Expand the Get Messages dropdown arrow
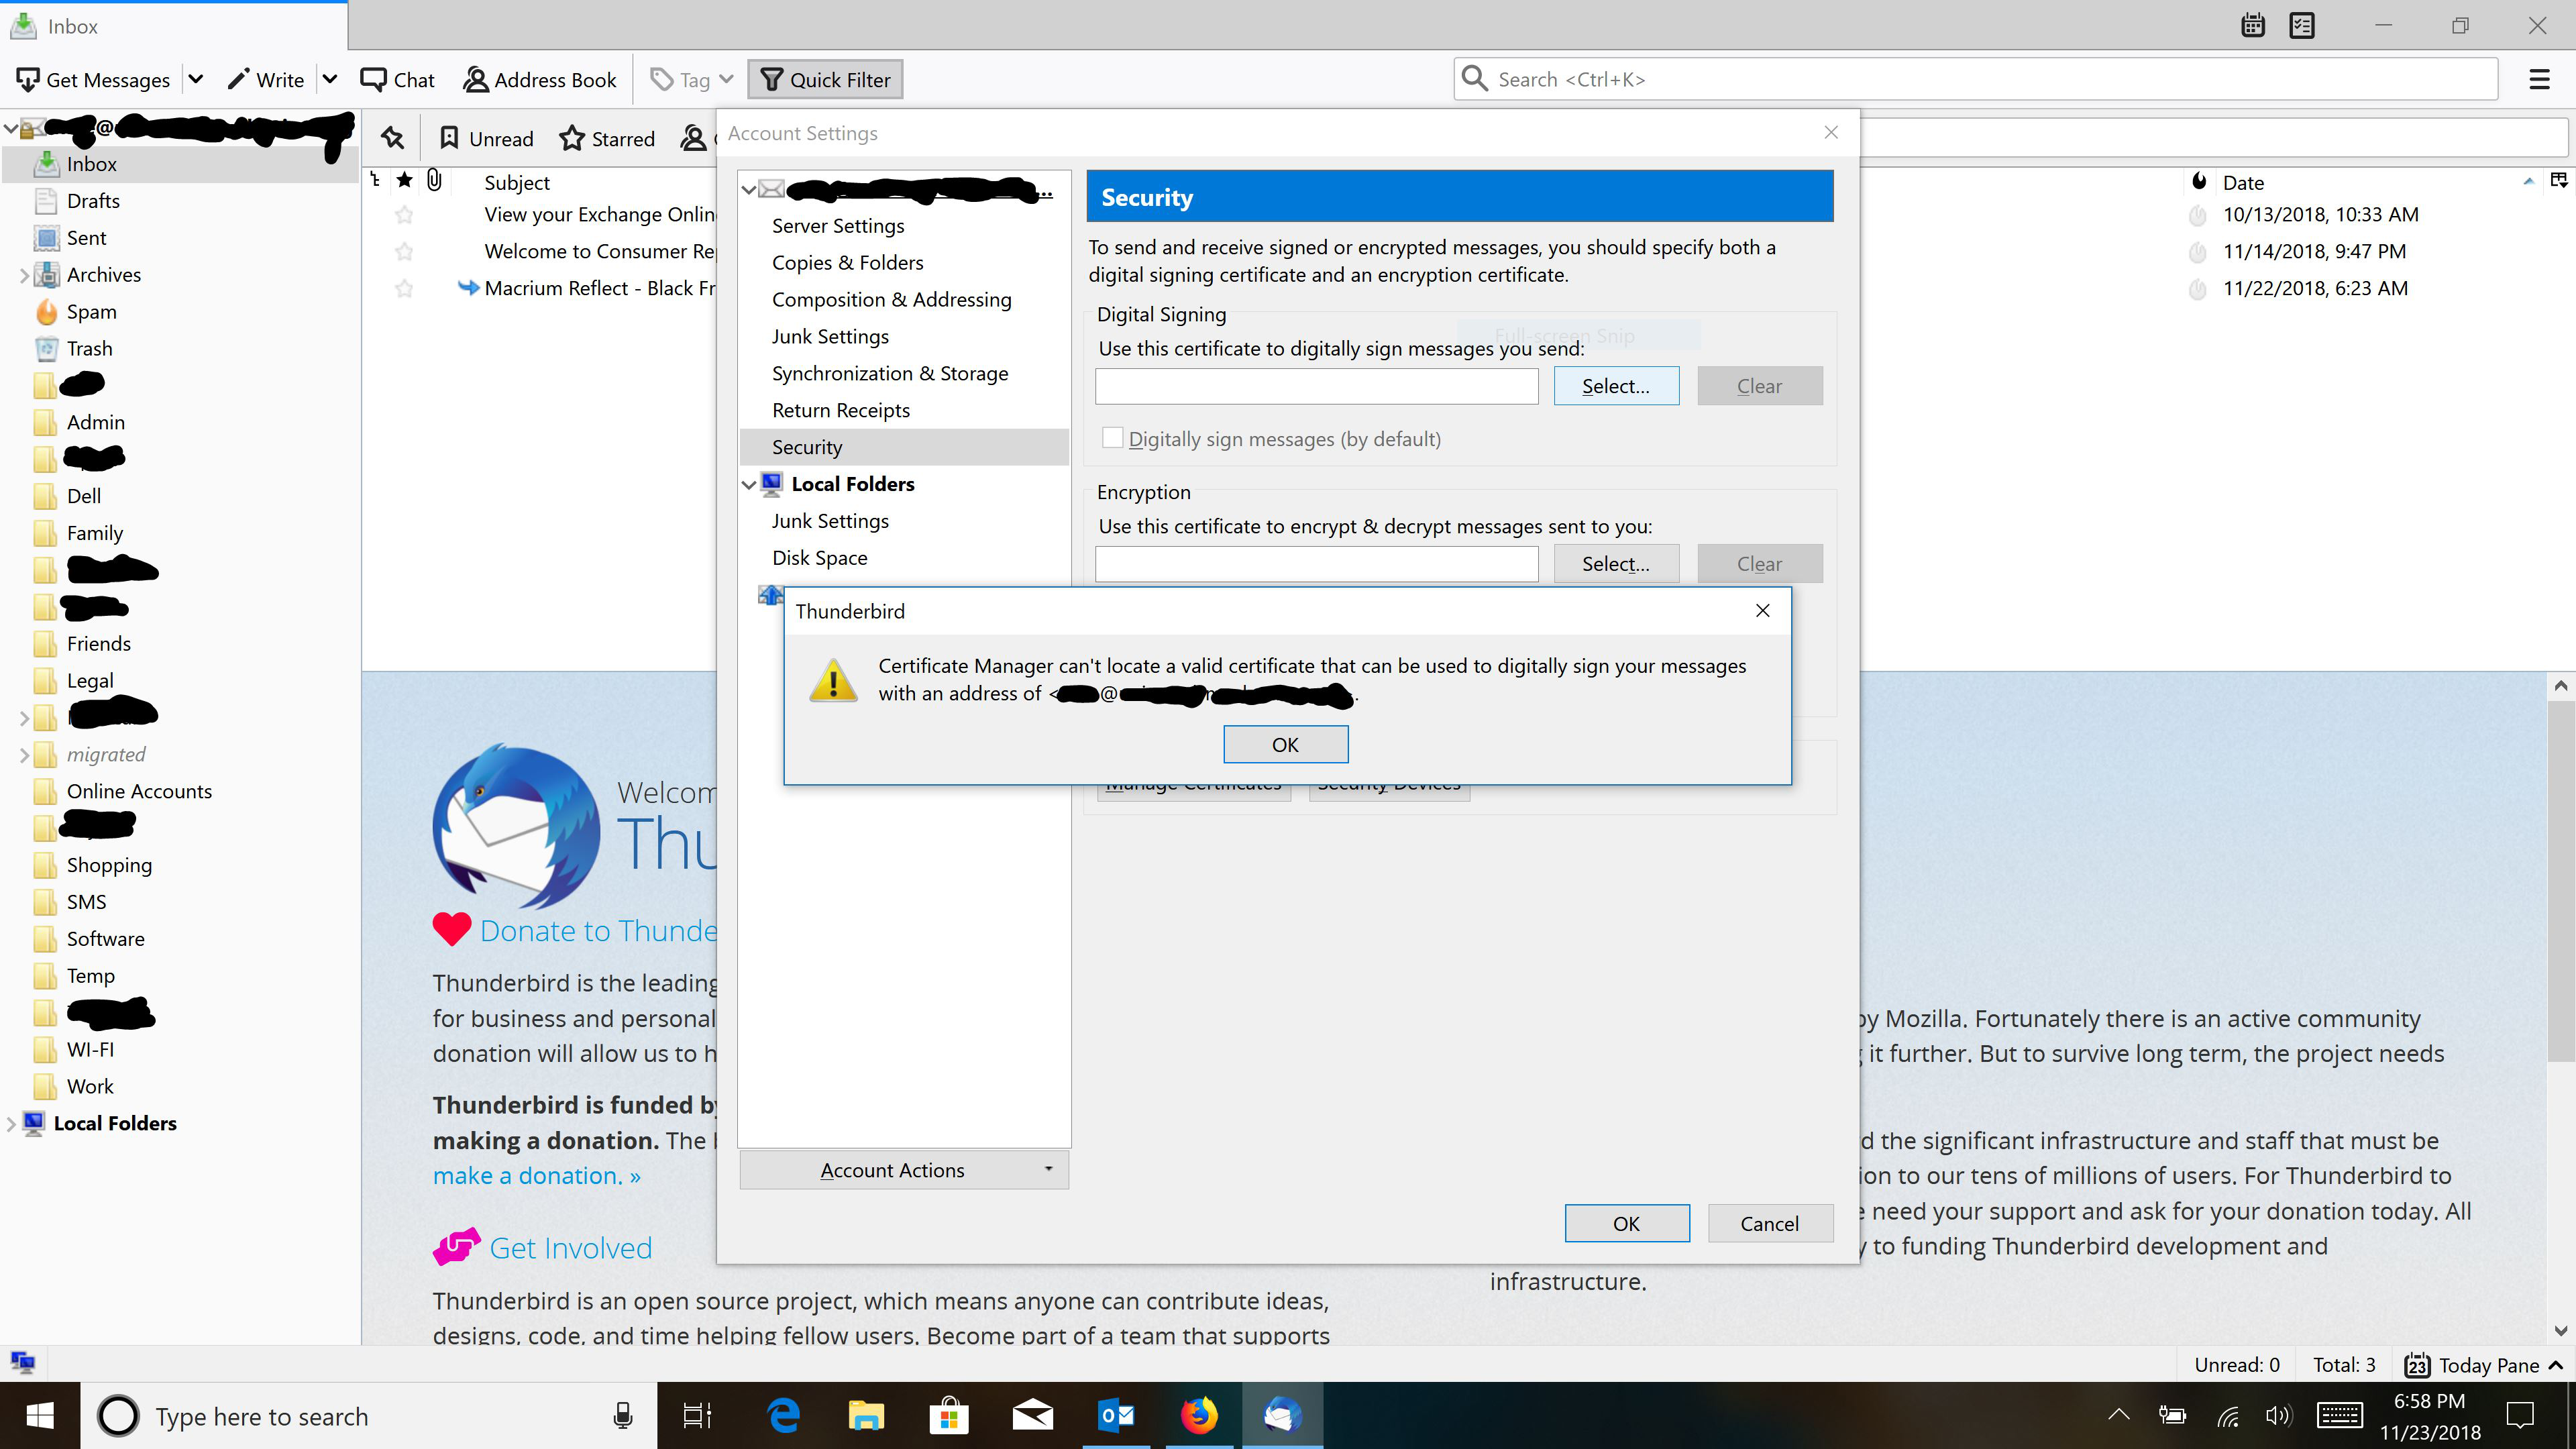The image size is (2576, 1449). (196, 80)
